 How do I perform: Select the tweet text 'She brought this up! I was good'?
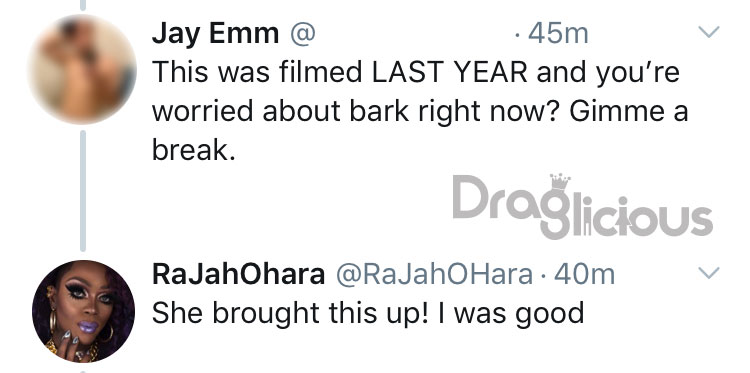(368, 314)
